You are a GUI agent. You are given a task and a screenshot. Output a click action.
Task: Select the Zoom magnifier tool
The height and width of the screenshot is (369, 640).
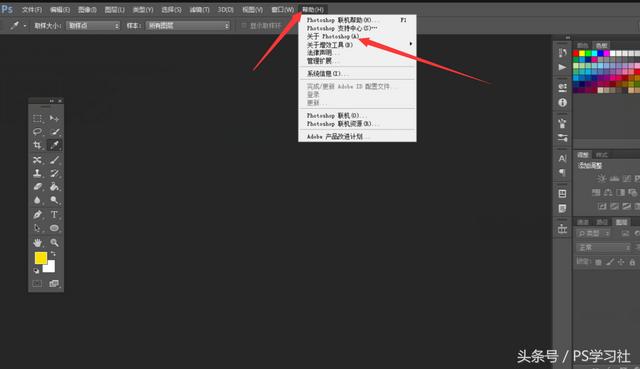(x=54, y=243)
